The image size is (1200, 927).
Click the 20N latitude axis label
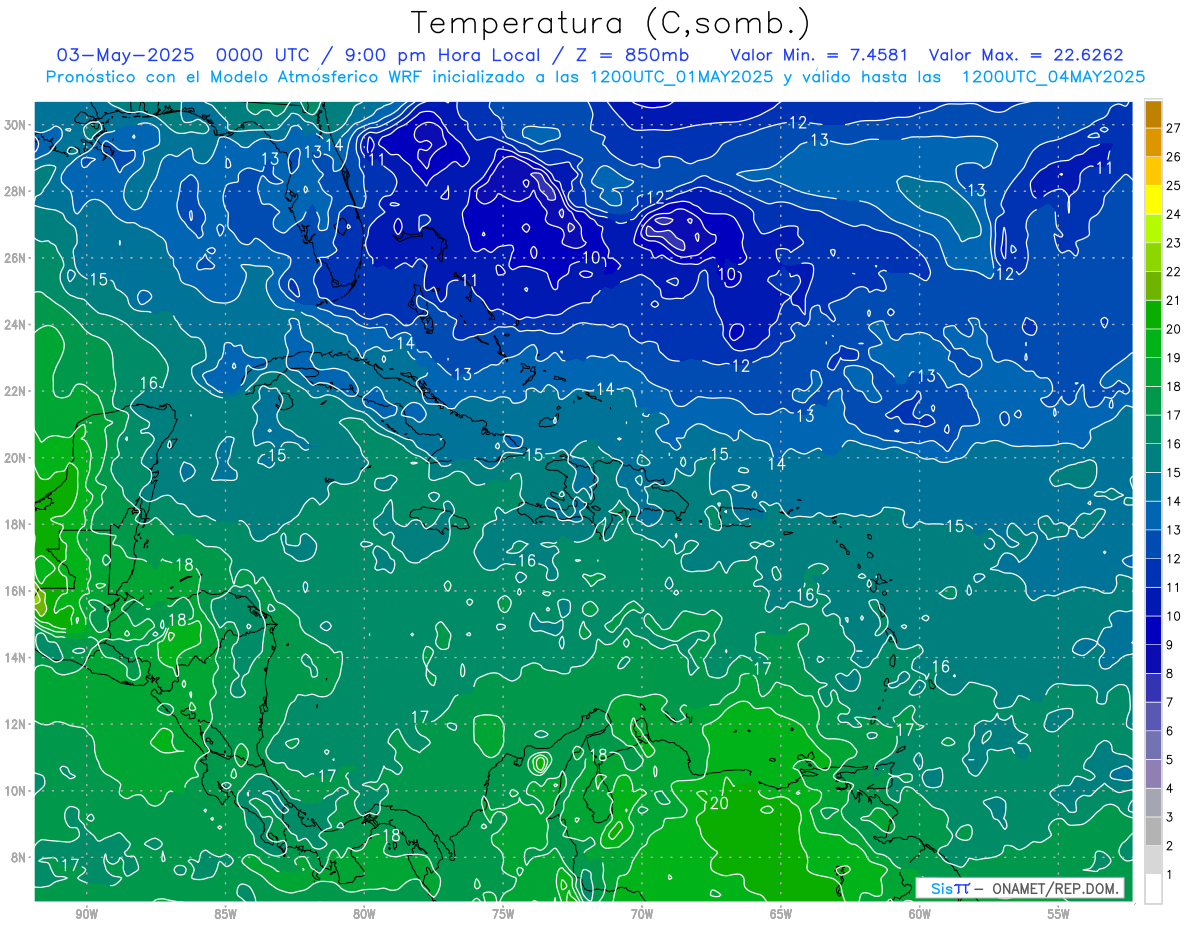click(x=17, y=458)
